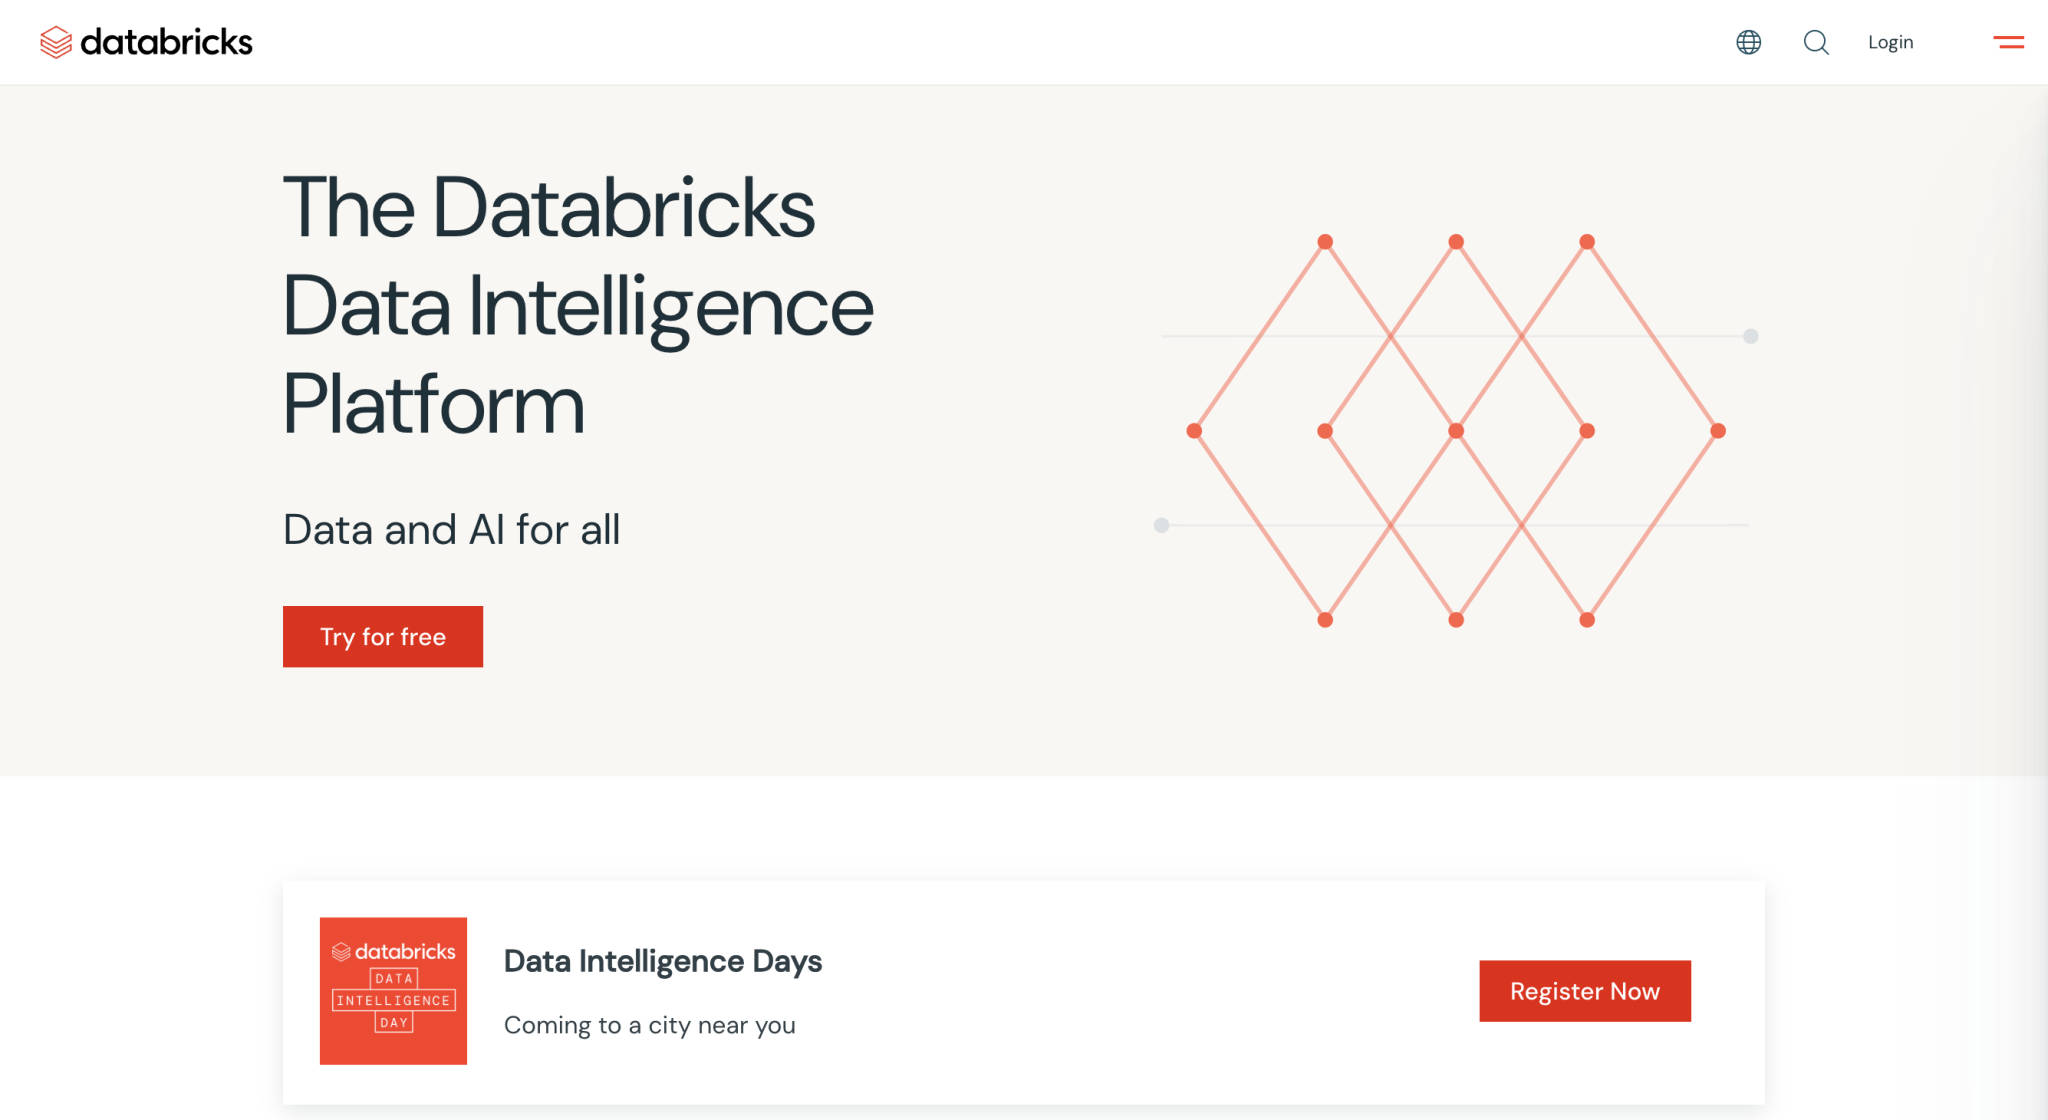Click the center node of the lattice graphic
This screenshot has width=2048, height=1120.
click(1456, 431)
